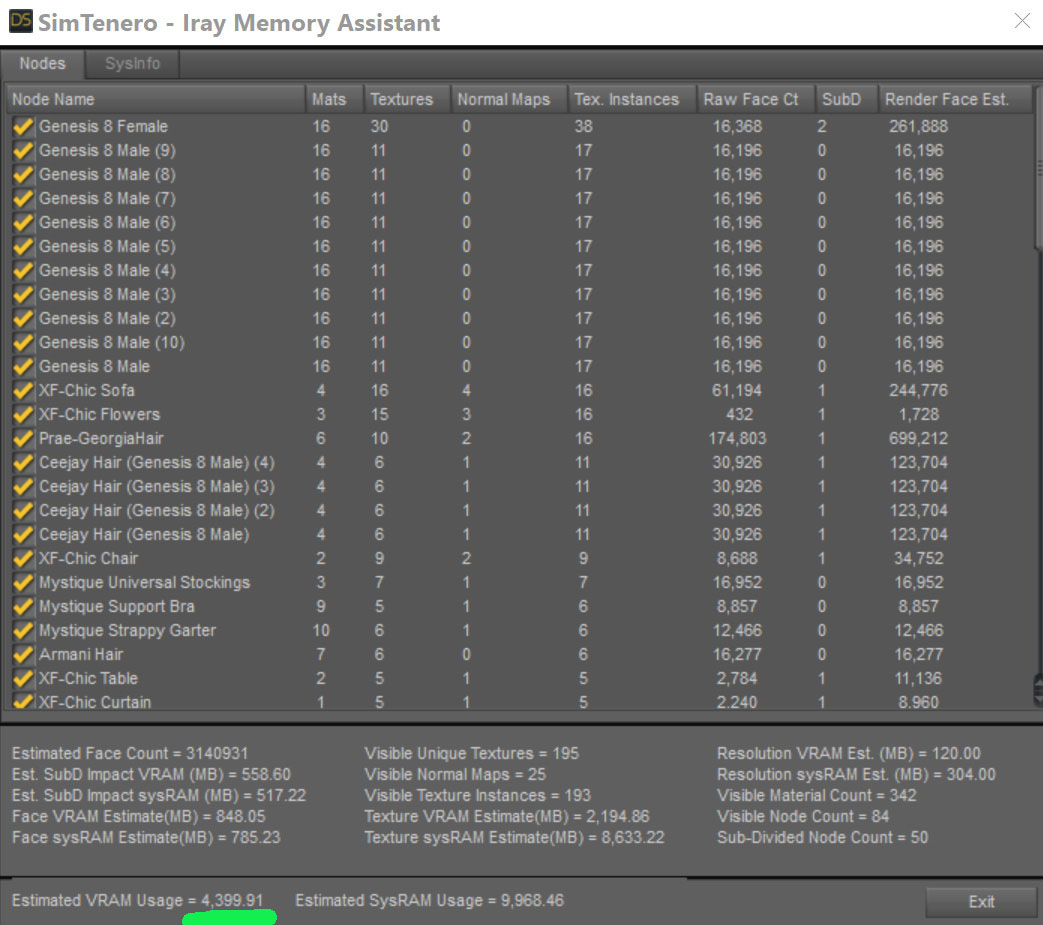Sort by Tex. Instances column header
1043x925 pixels.
pyautogui.click(x=632, y=99)
